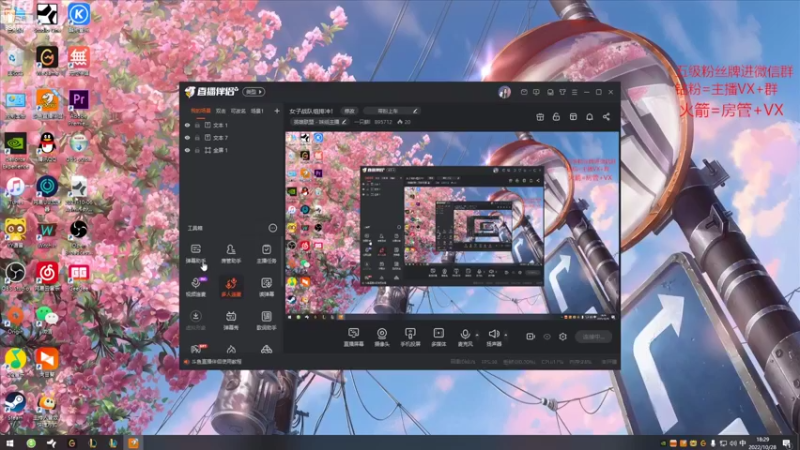This screenshot has height=450, width=800.
Task: Open the 视频连麦 tool
Action: click(x=195, y=287)
